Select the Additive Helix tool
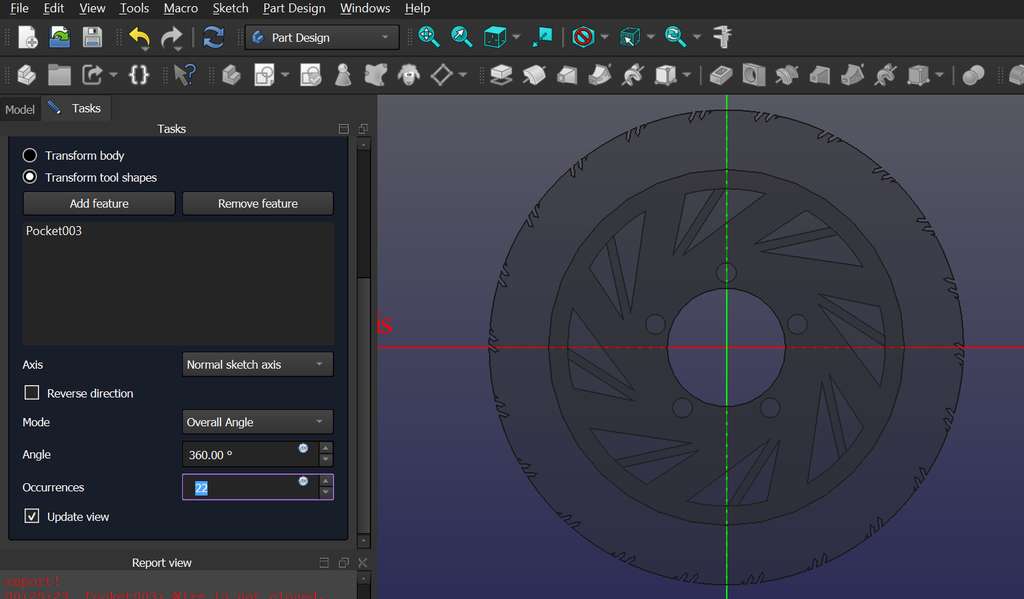This screenshot has width=1024, height=599. click(632, 75)
